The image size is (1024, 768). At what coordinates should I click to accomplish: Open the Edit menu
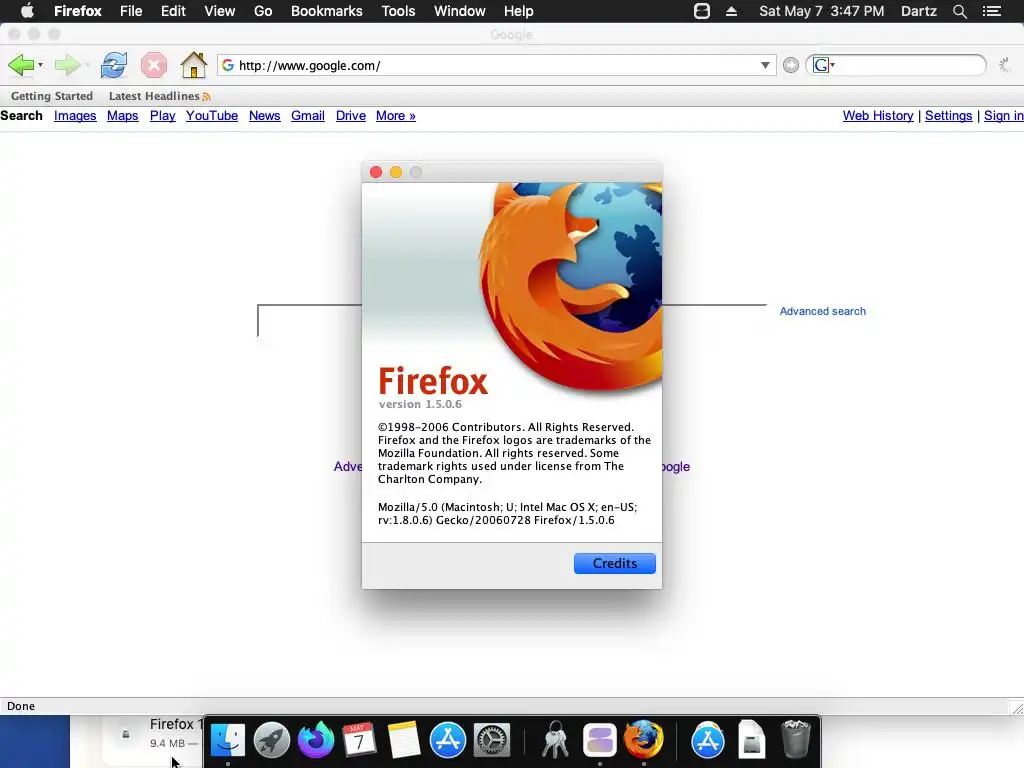pos(173,11)
